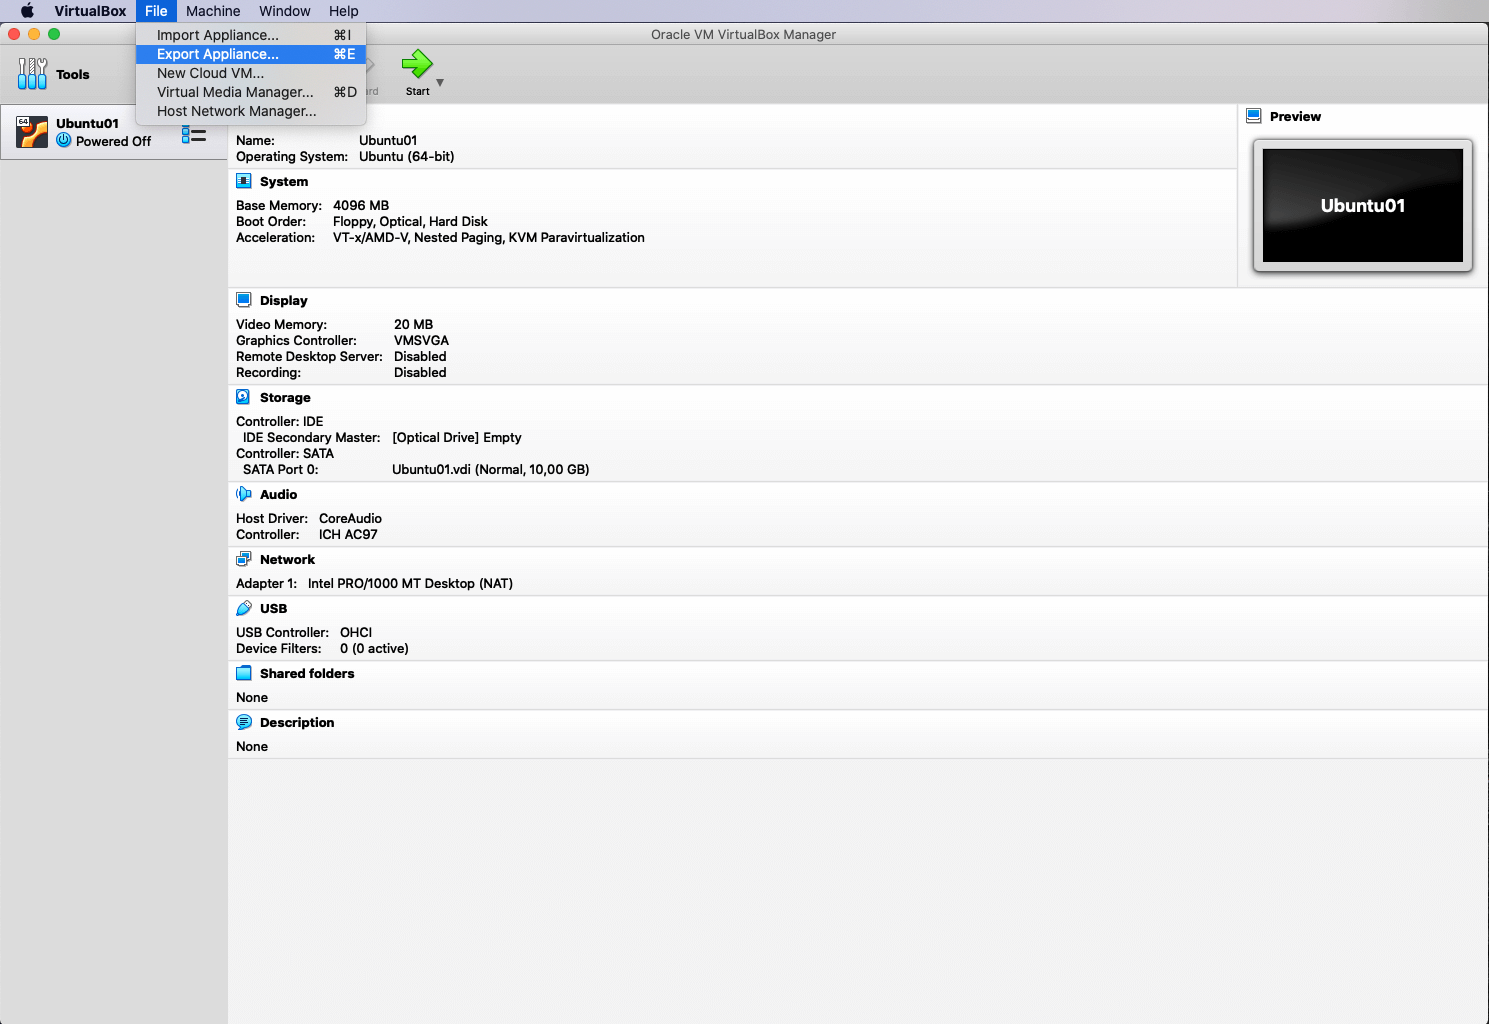This screenshot has width=1489, height=1024.
Task: Click the USB Controller OHCI value
Action: pyautogui.click(x=356, y=633)
